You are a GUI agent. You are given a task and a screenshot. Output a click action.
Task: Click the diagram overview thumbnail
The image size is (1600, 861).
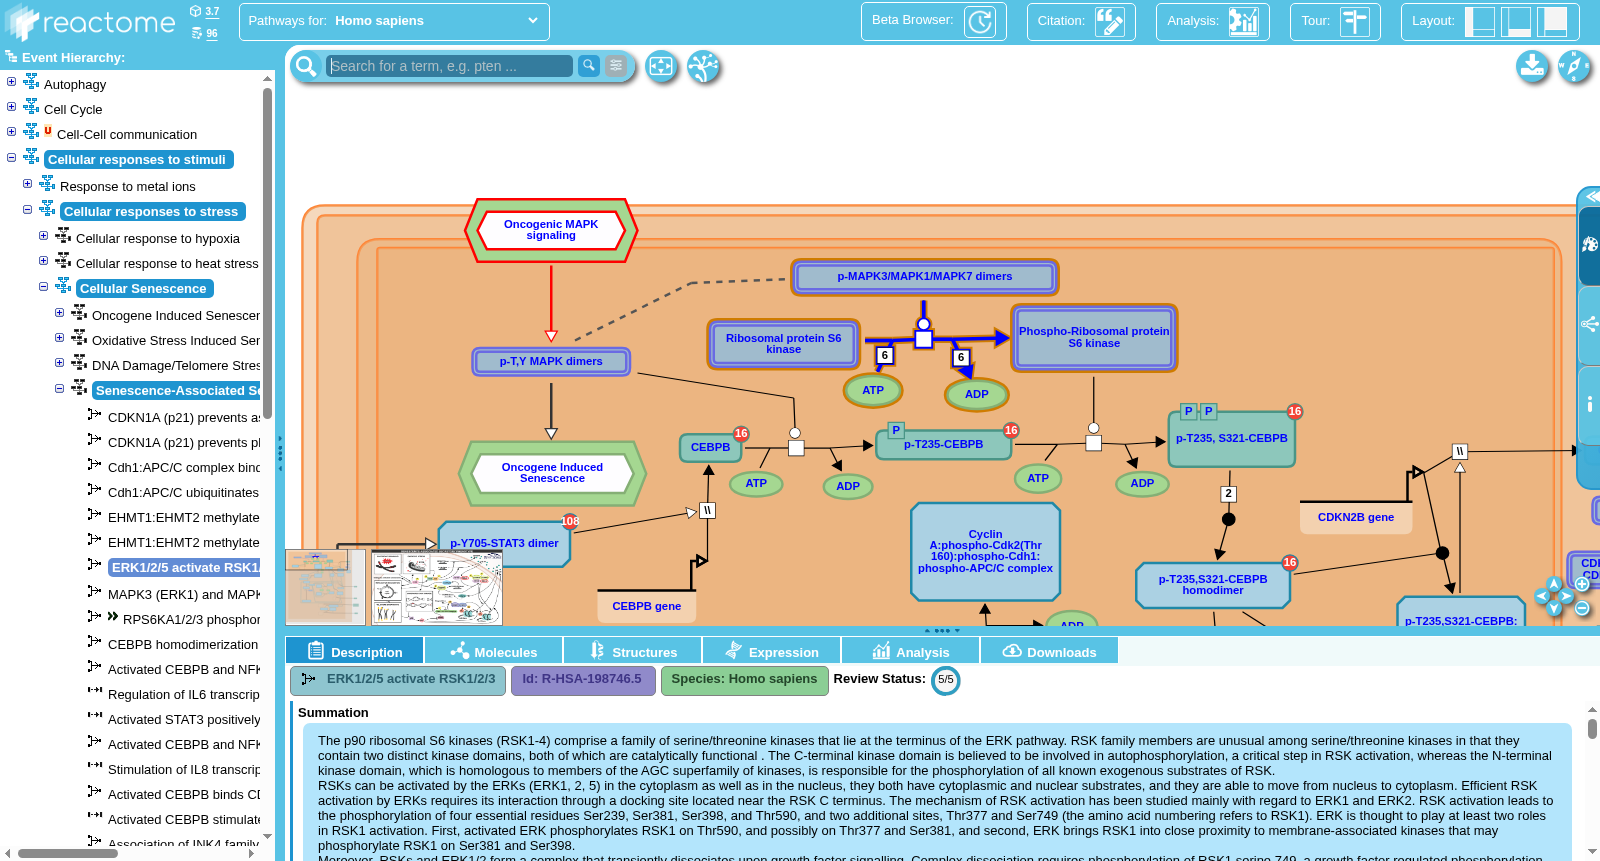(x=325, y=587)
